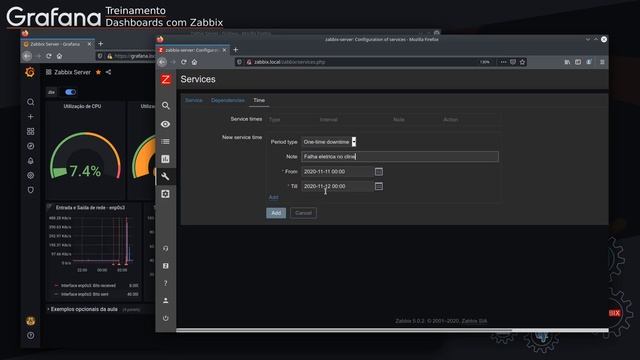640x360 pixels.
Task: Open the calendar picker next to Till
Action: (x=379, y=186)
